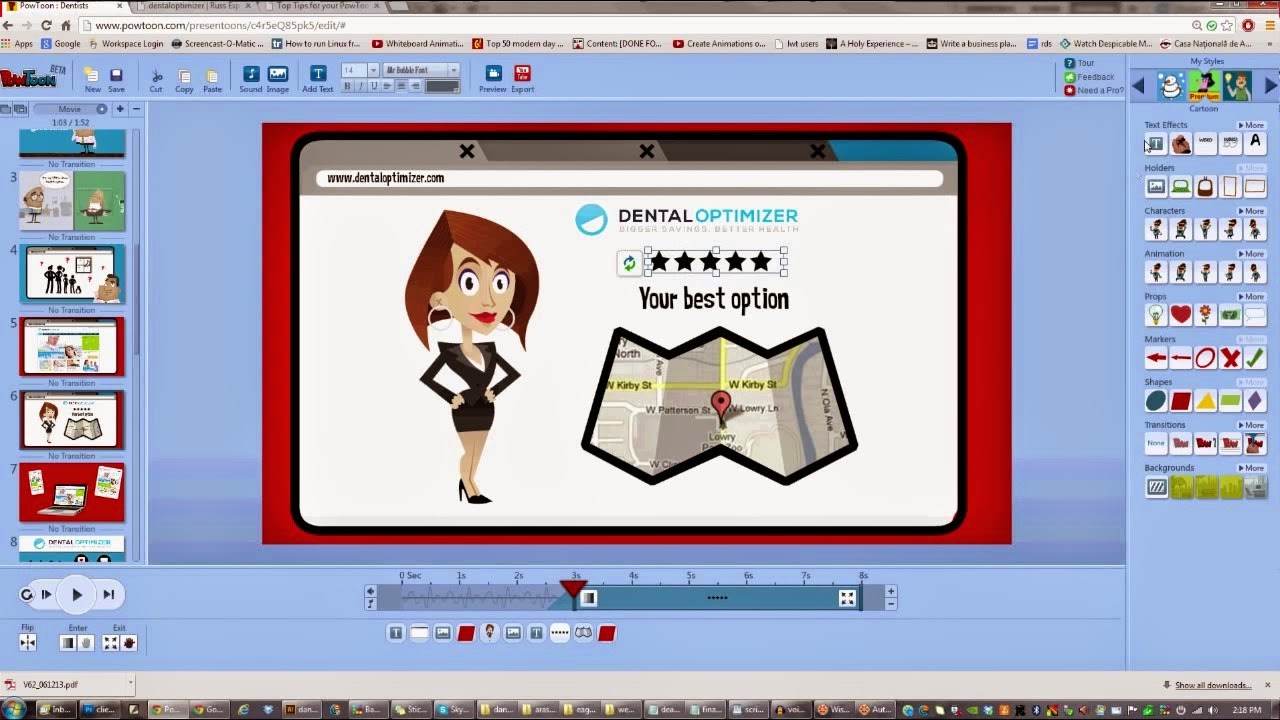Image resolution: width=1280 pixels, height=720 pixels.
Task: Expand More next to Animation
Action: click(1251, 254)
